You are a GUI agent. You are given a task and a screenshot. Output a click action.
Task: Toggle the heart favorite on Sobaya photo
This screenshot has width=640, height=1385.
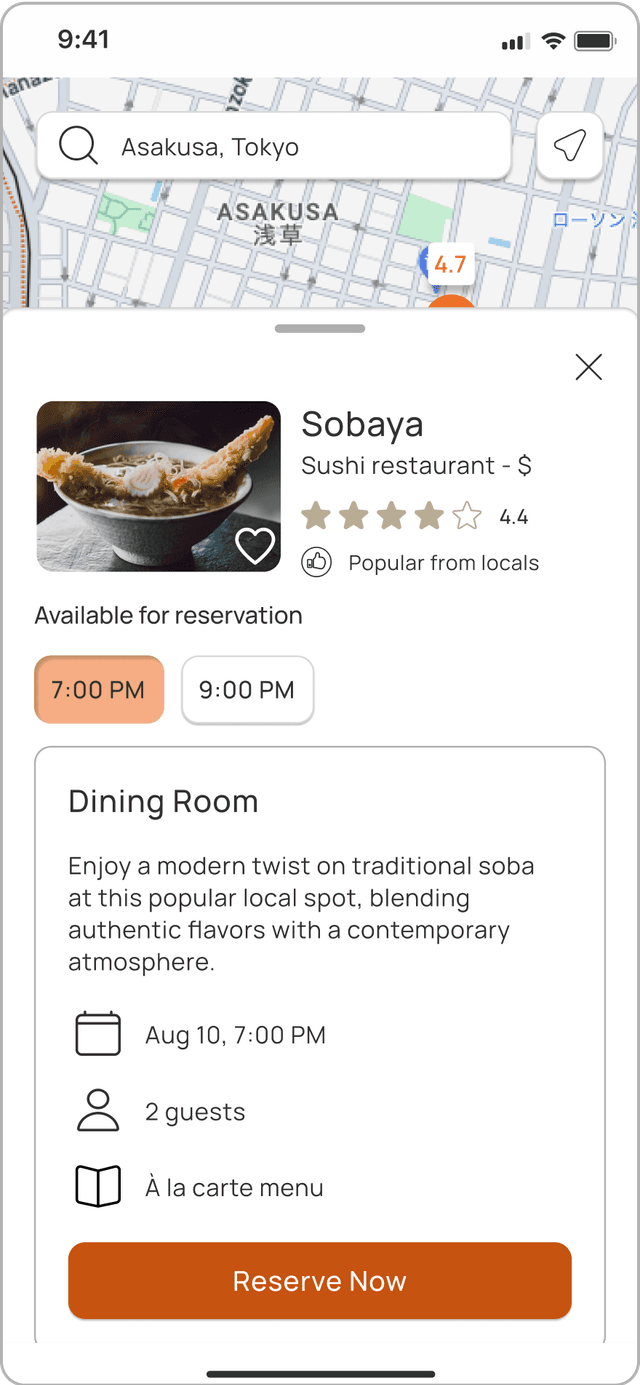[x=255, y=545]
